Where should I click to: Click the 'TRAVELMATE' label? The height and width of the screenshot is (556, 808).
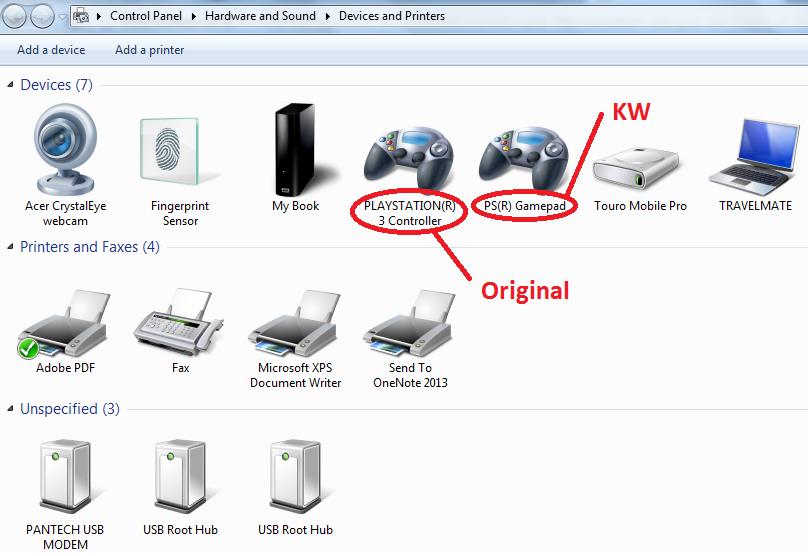point(755,206)
